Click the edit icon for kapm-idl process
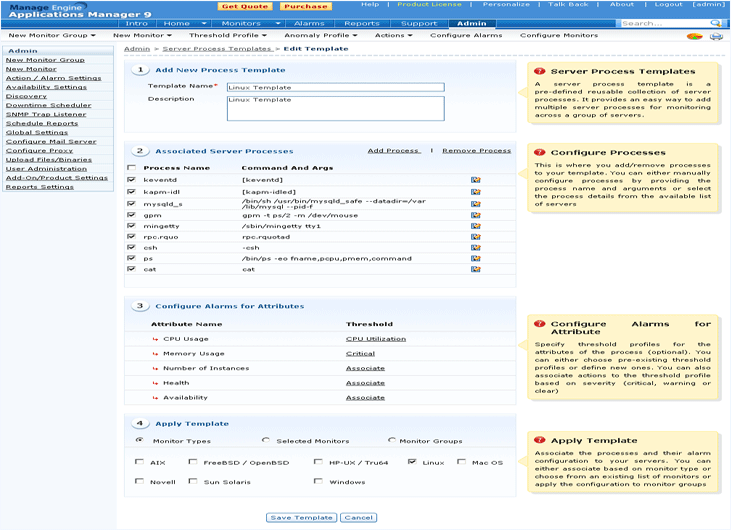This screenshot has height=530, width=731. point(476,192)
